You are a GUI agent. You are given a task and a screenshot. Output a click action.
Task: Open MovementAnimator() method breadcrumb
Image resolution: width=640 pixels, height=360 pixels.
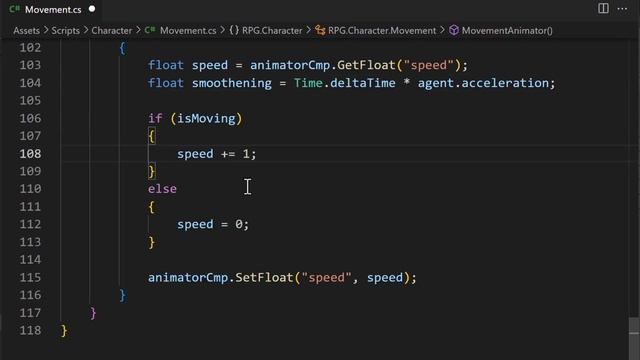click(507, 31)
